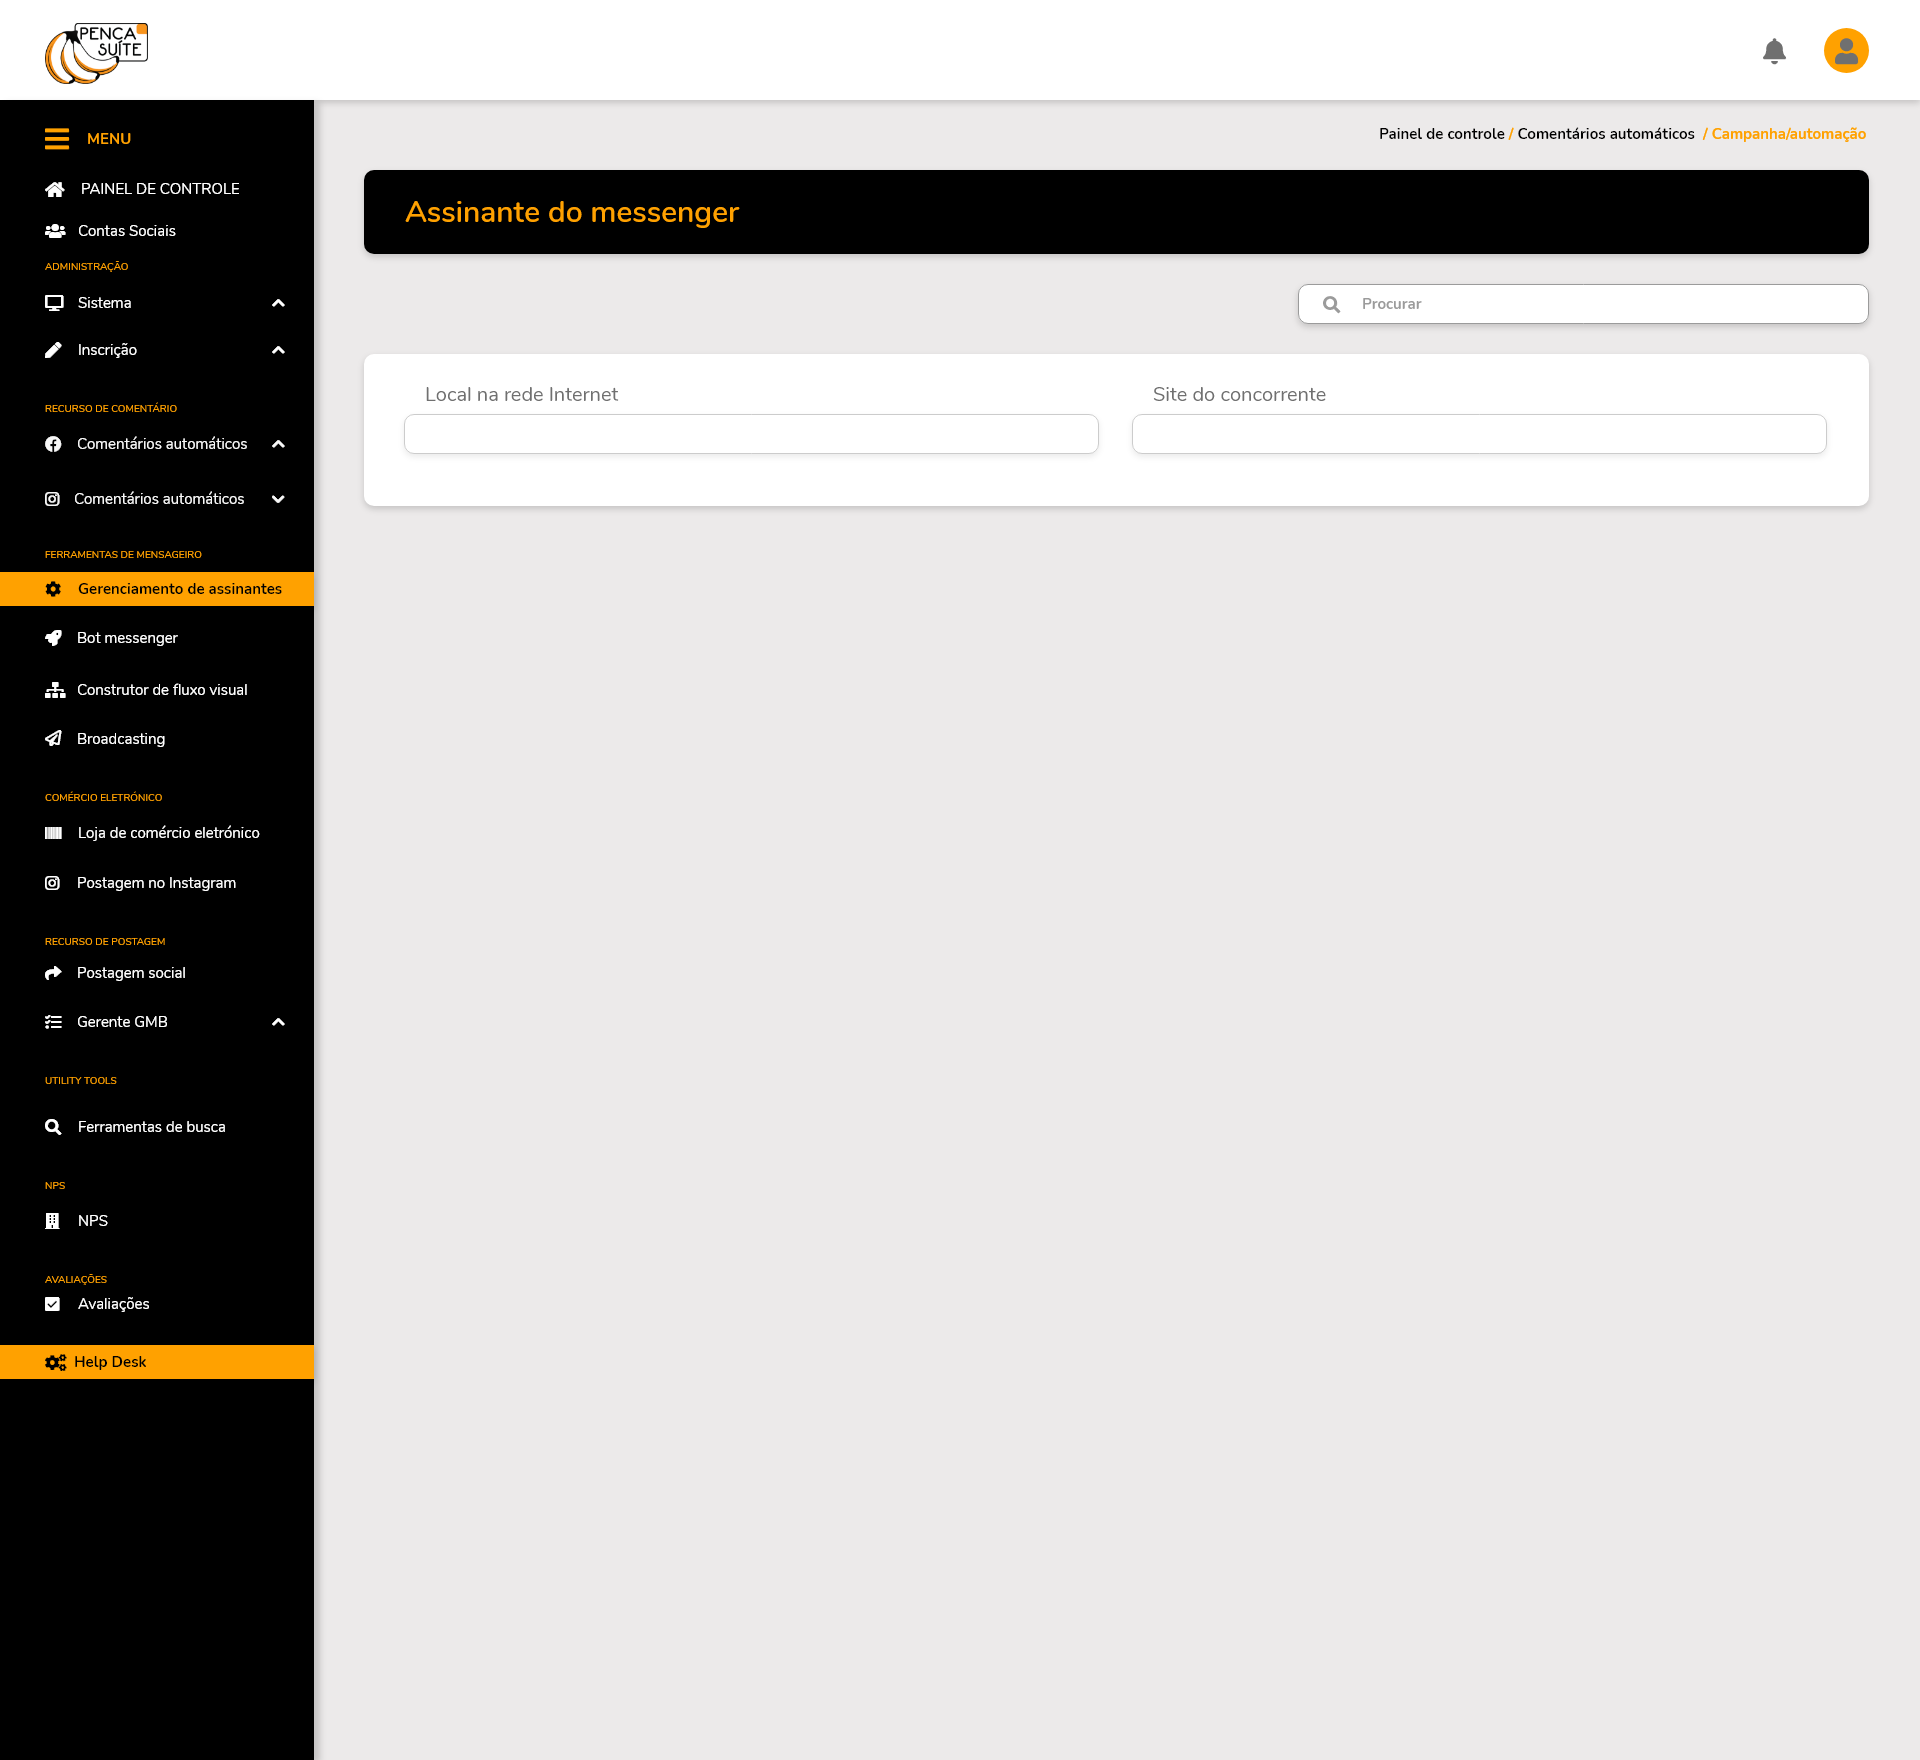
Task: Open Loja de comércio eletrónico menu item
Action: (168, 833)
